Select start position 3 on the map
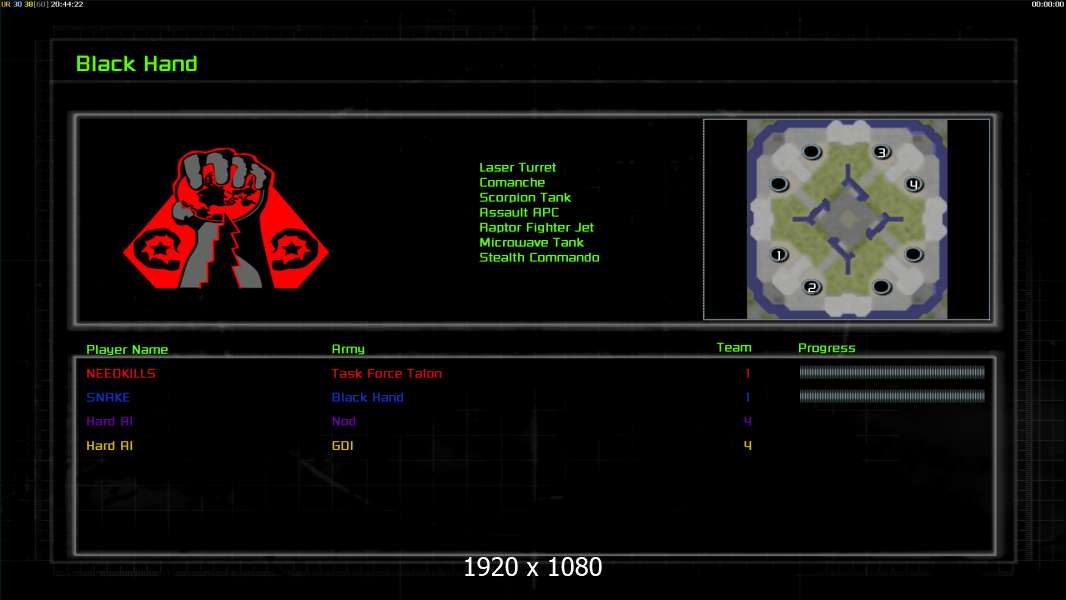 click(882, 152)
